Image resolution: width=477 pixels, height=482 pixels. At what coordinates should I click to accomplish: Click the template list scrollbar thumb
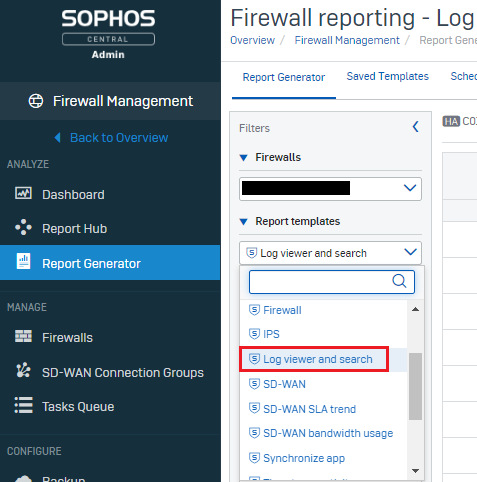coord(415,386)
